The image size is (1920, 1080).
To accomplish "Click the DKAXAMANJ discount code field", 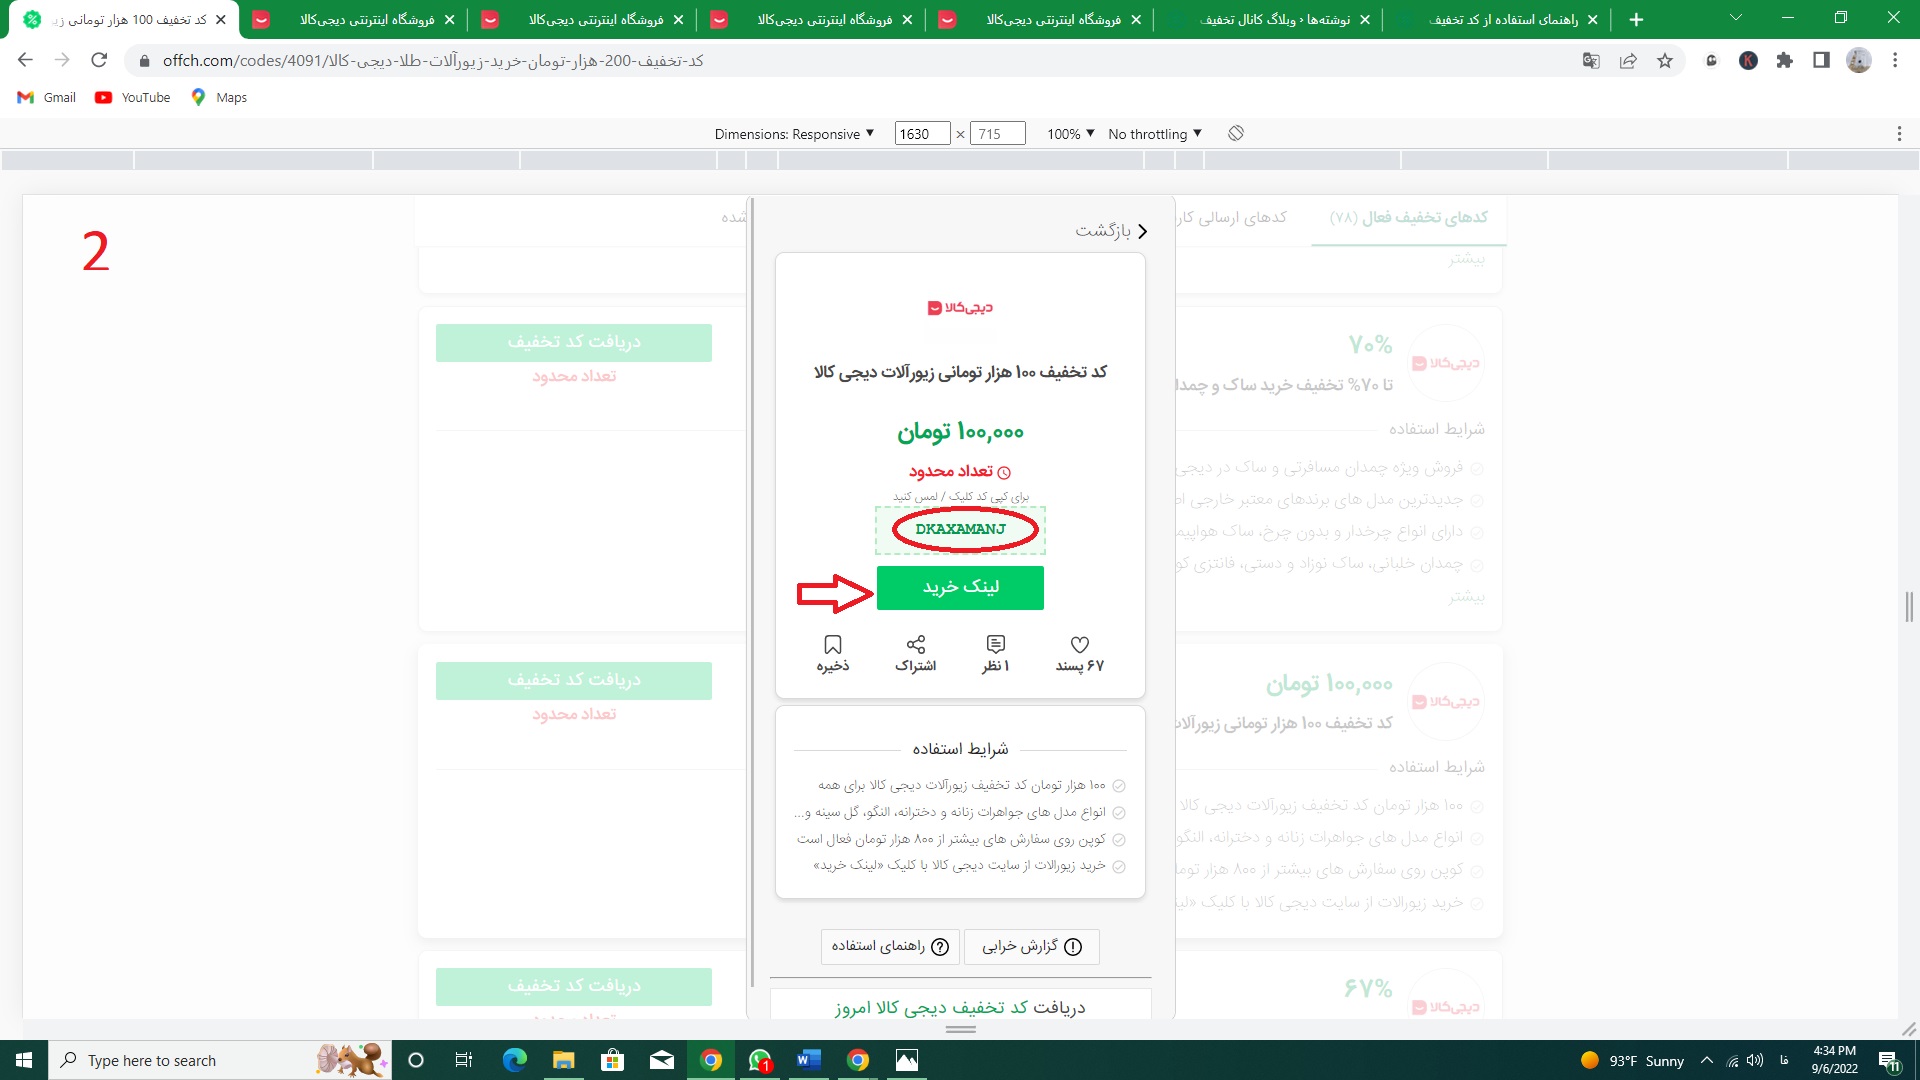I will coord(960,529).
